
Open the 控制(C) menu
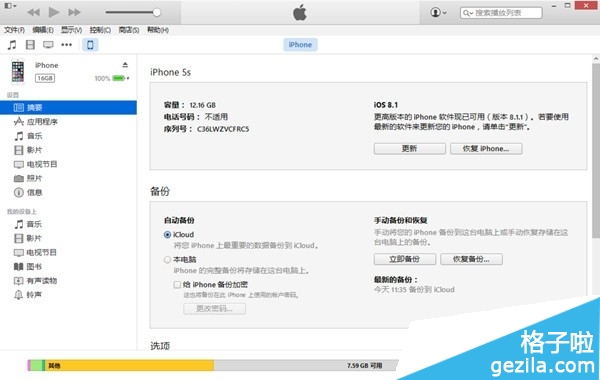pos(100,30)
